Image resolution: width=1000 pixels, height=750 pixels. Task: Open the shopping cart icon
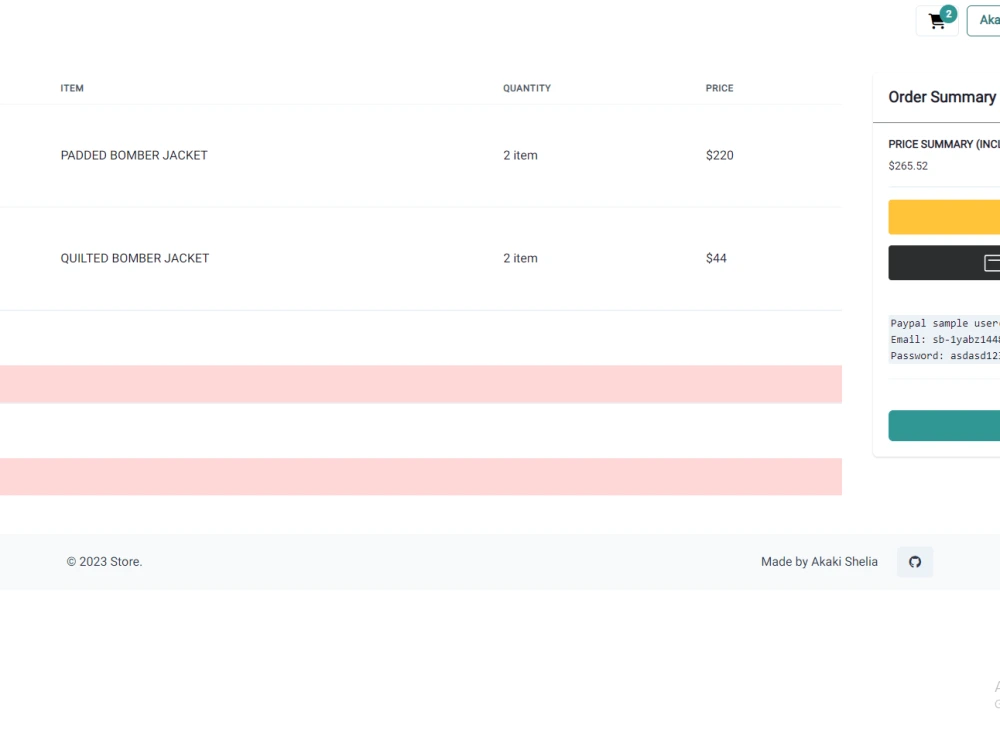pyautogui.click(x=937, y=21)
